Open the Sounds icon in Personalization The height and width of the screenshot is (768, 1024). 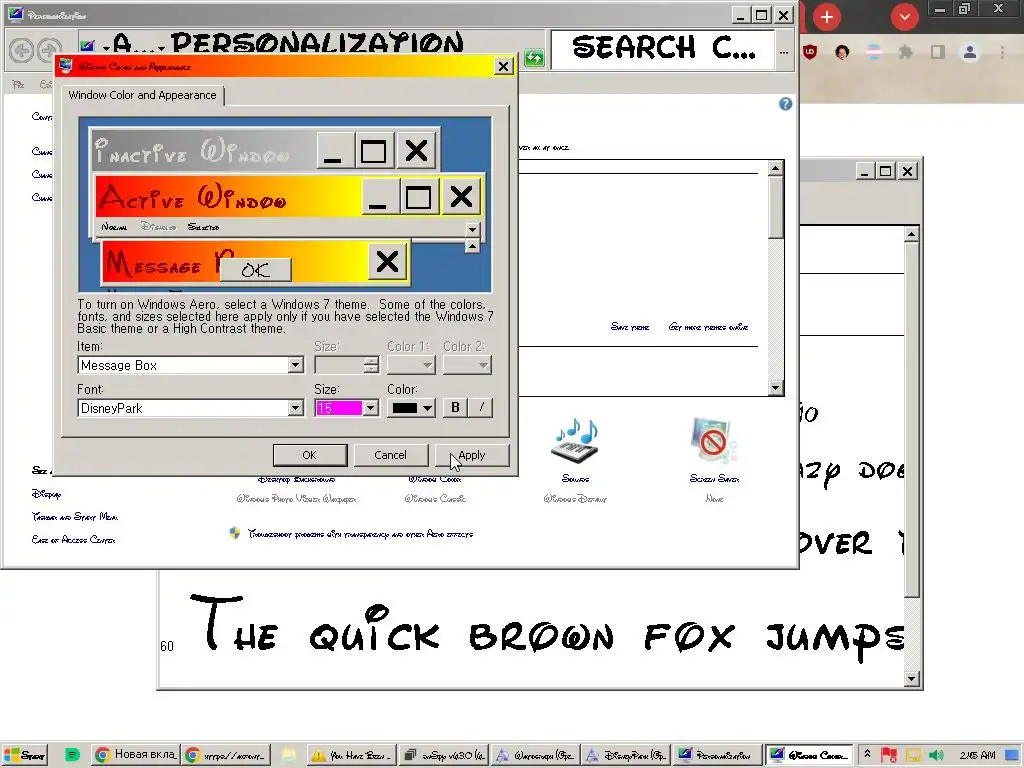575,441
